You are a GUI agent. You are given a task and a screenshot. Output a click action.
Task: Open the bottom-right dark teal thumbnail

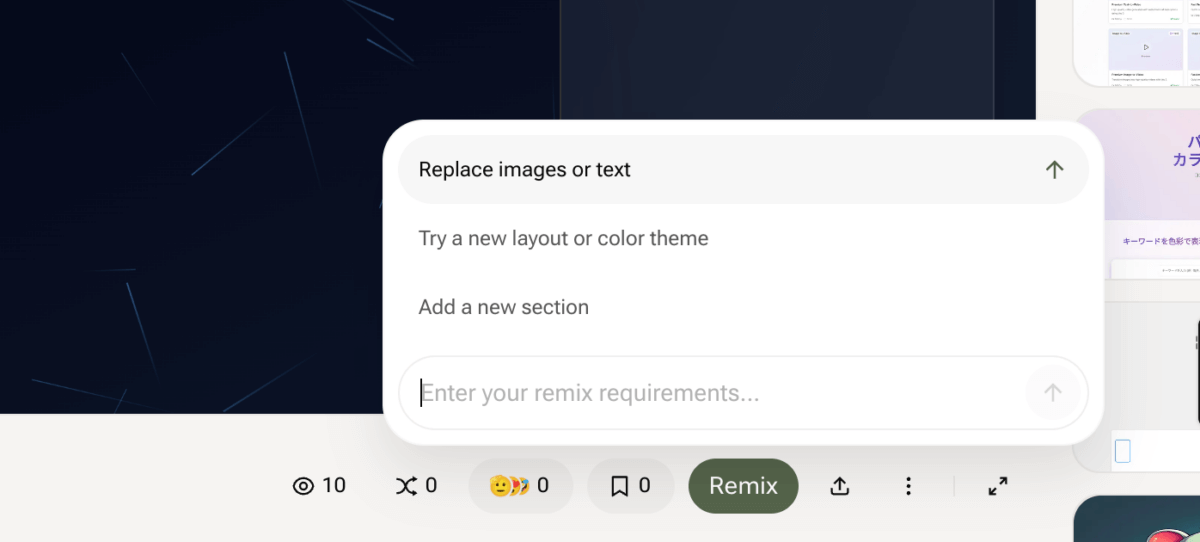coord(1140,520)
